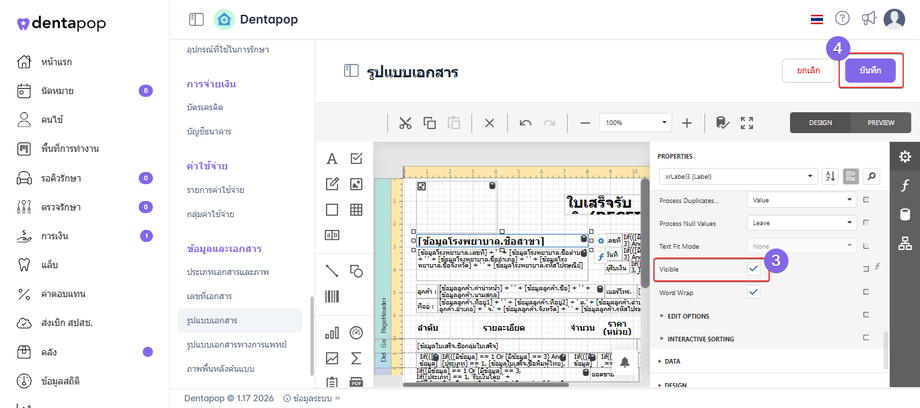Select the Barcode control in toolbox

332,296
